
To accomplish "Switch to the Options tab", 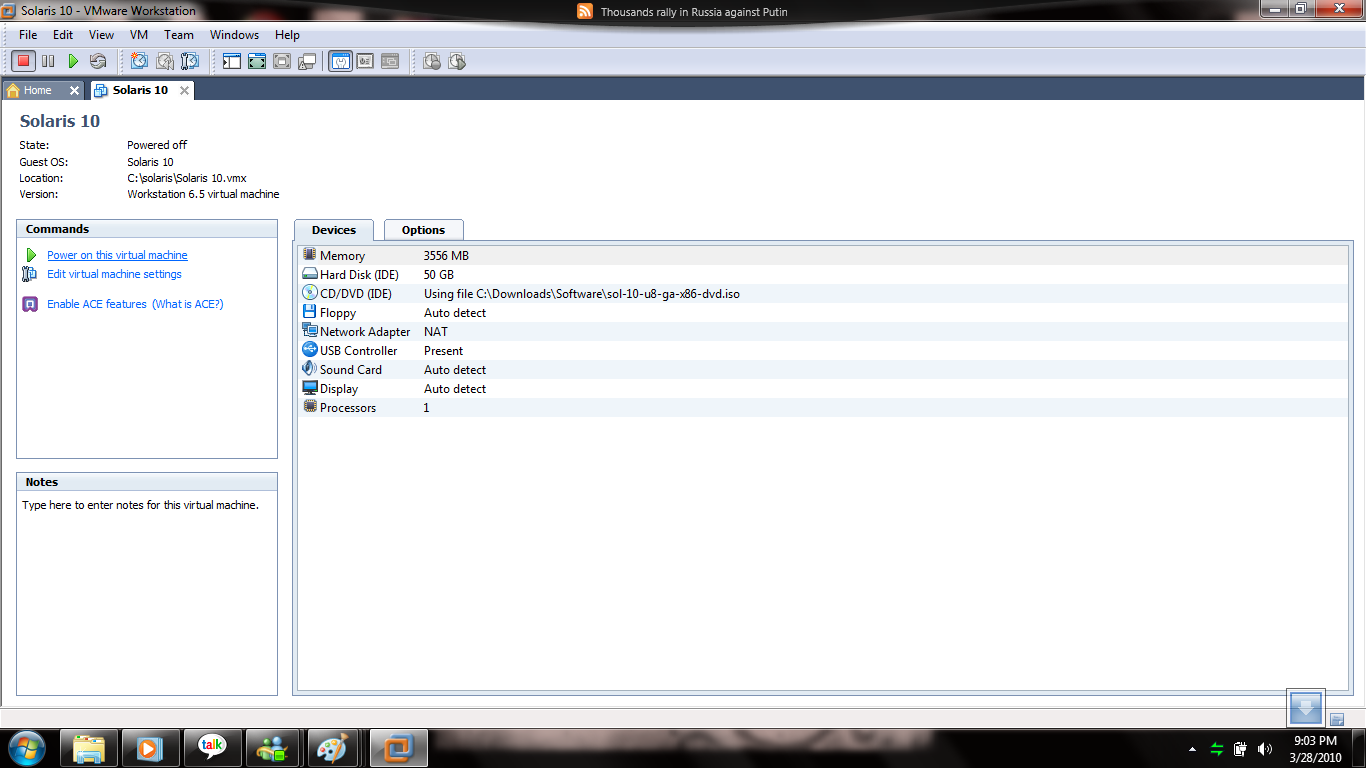I will [423, 230].
